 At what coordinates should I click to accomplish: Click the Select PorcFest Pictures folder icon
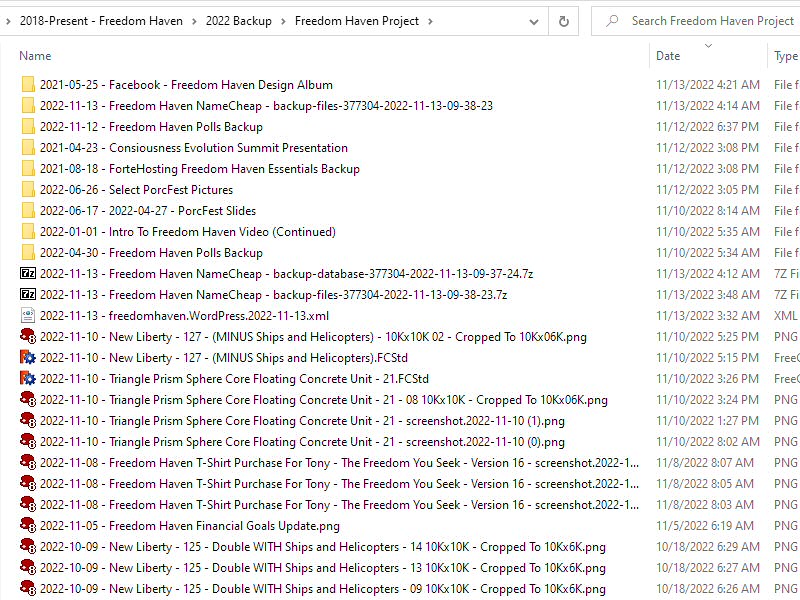[28, 189]
